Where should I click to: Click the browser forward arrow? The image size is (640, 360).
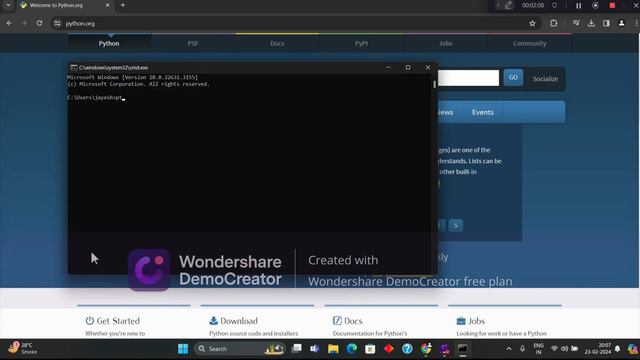[x=24, y=23]
